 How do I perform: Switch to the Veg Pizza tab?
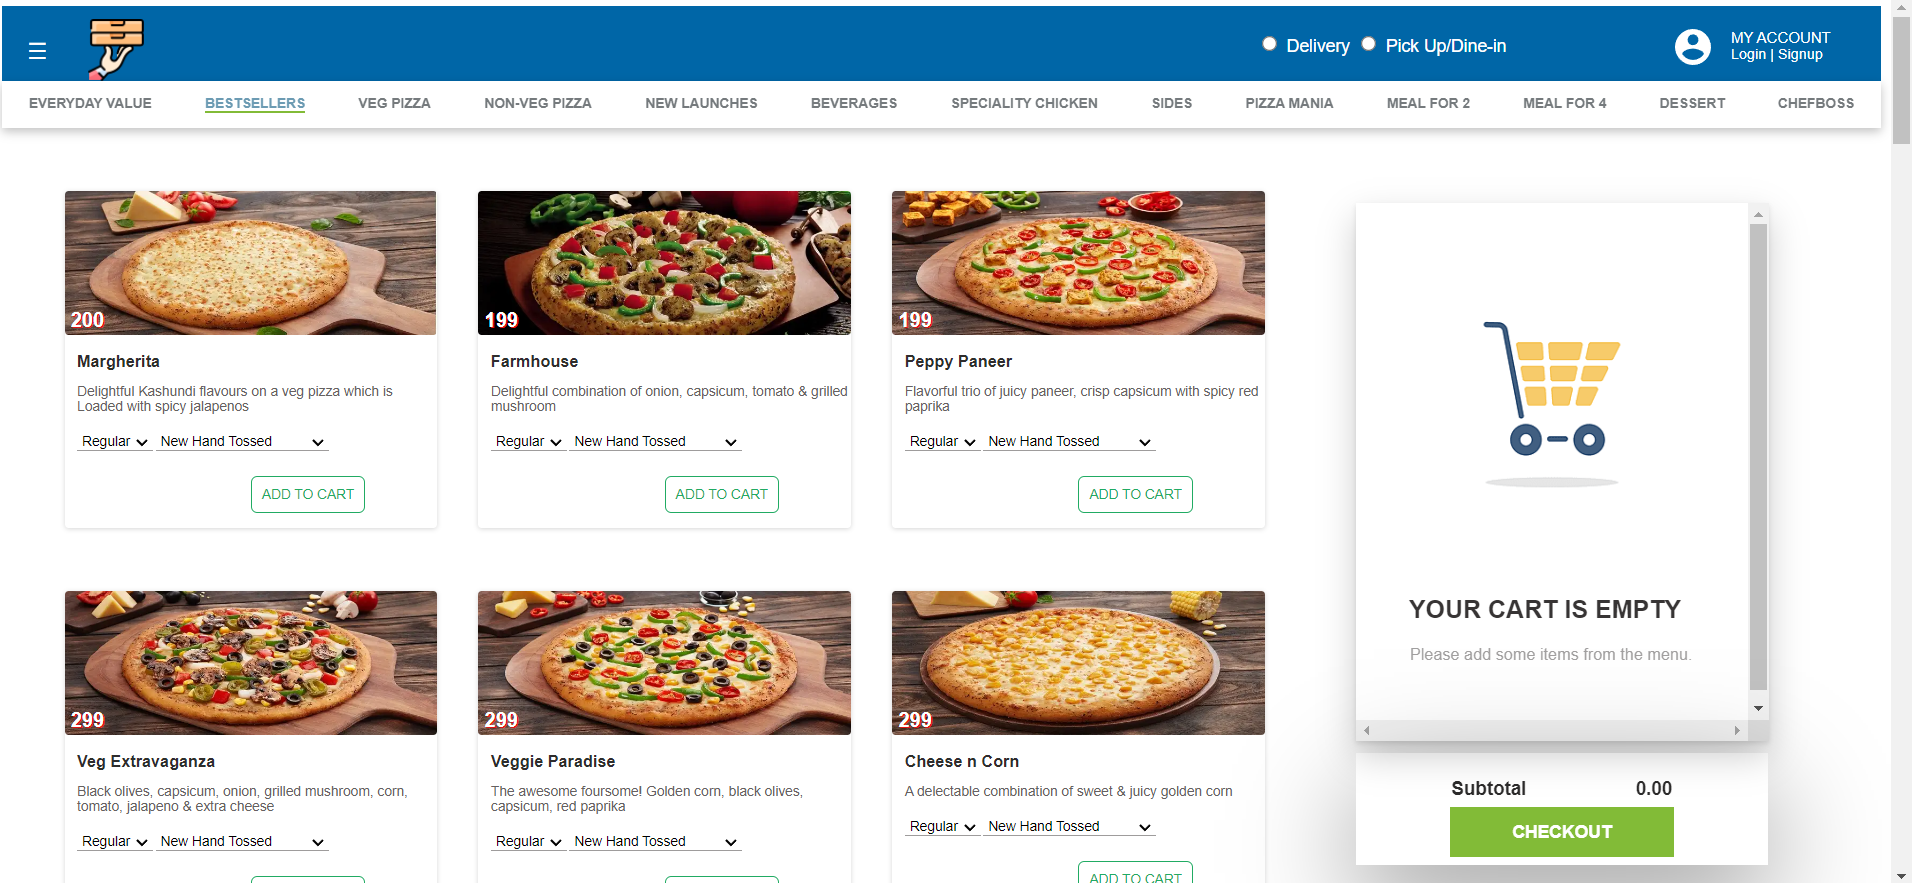394,103
